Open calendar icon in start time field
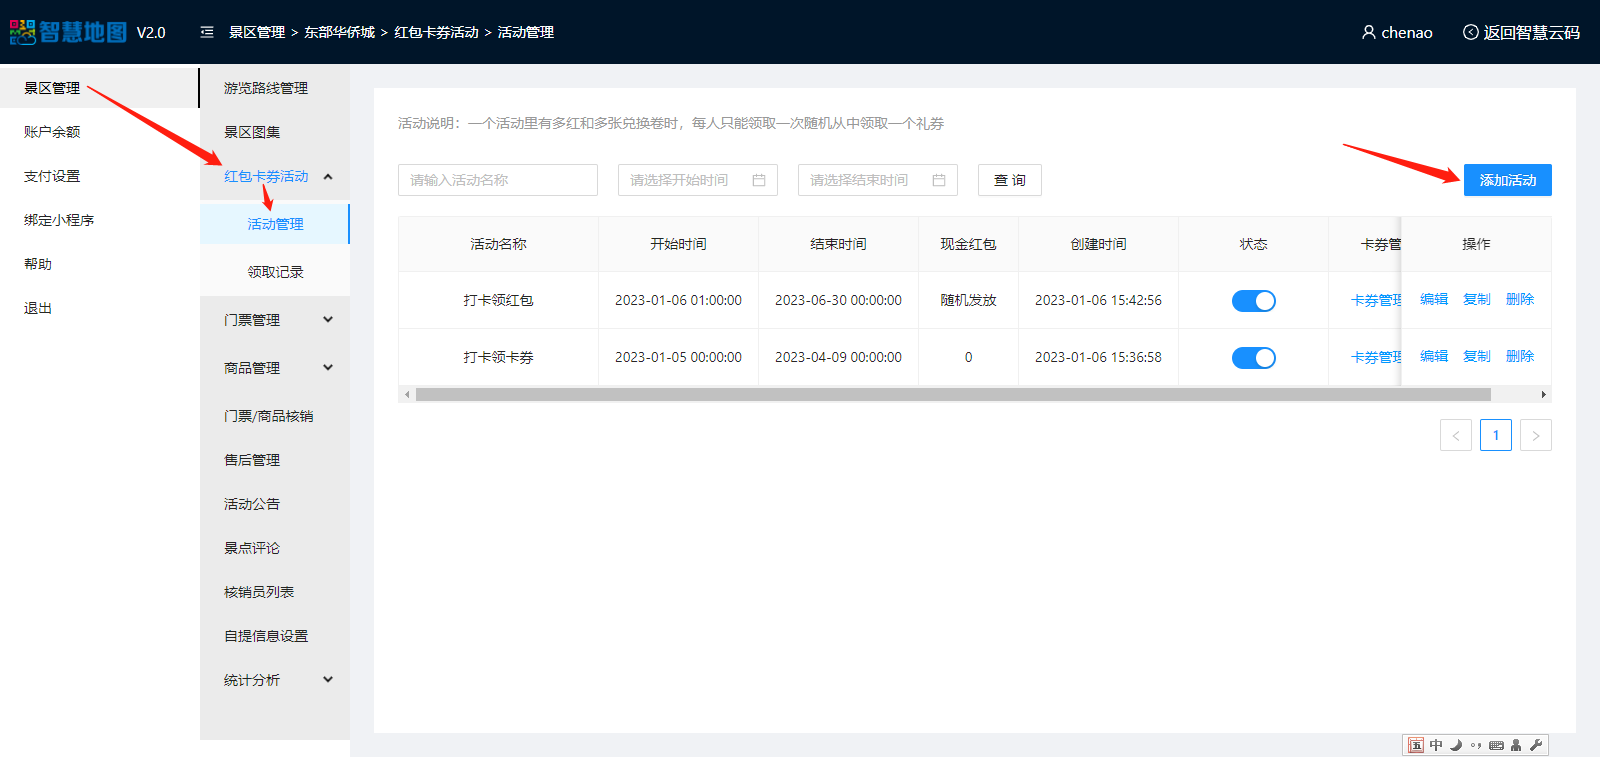Viewport: 1600px width, 757px height. pos(759,180)
